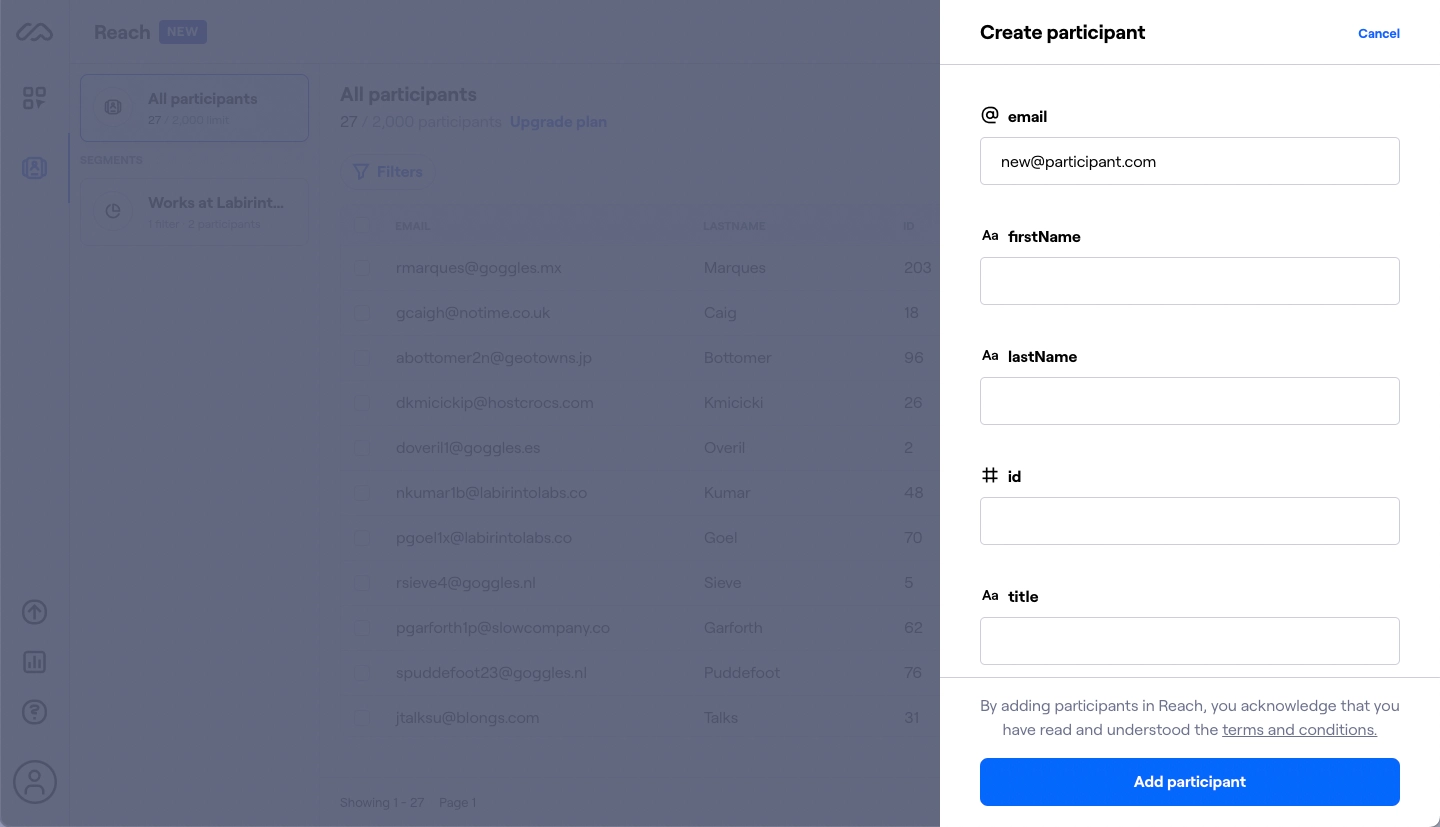
Task: Click the Upgrade plan link
Action: coord(558,122)
